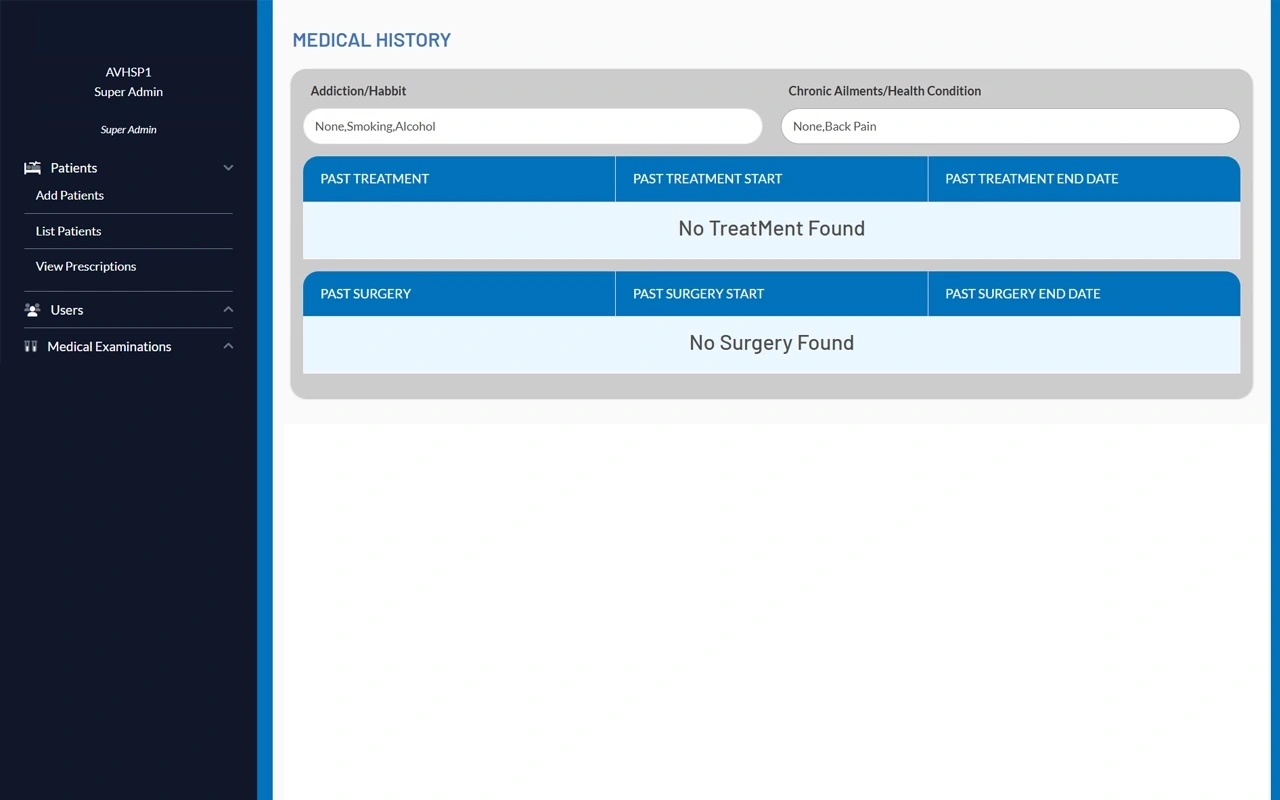This screenshot has height=800, width=1280.
Task: Click the icon beside Medical Examinations
Action: [x=30, y=346]
